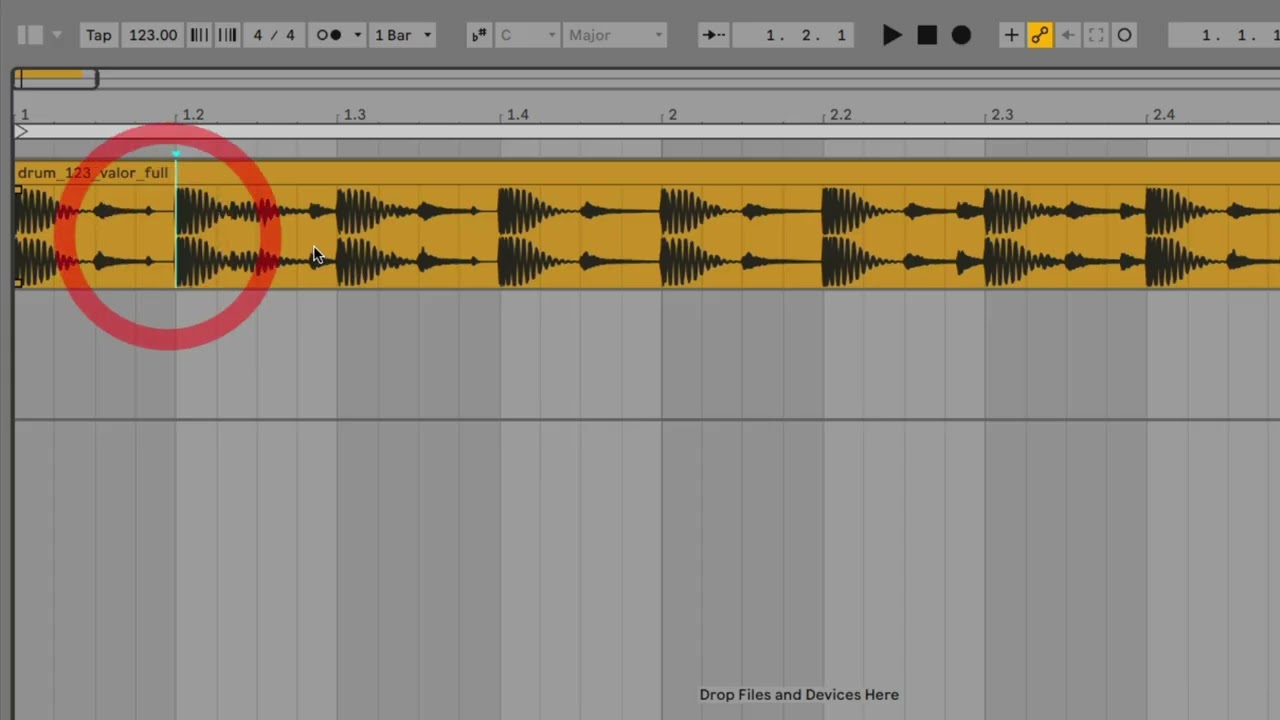Open the Major scale dropdown
The width and height of the screenshot is (1280, 720).
[x=614, y=35]
